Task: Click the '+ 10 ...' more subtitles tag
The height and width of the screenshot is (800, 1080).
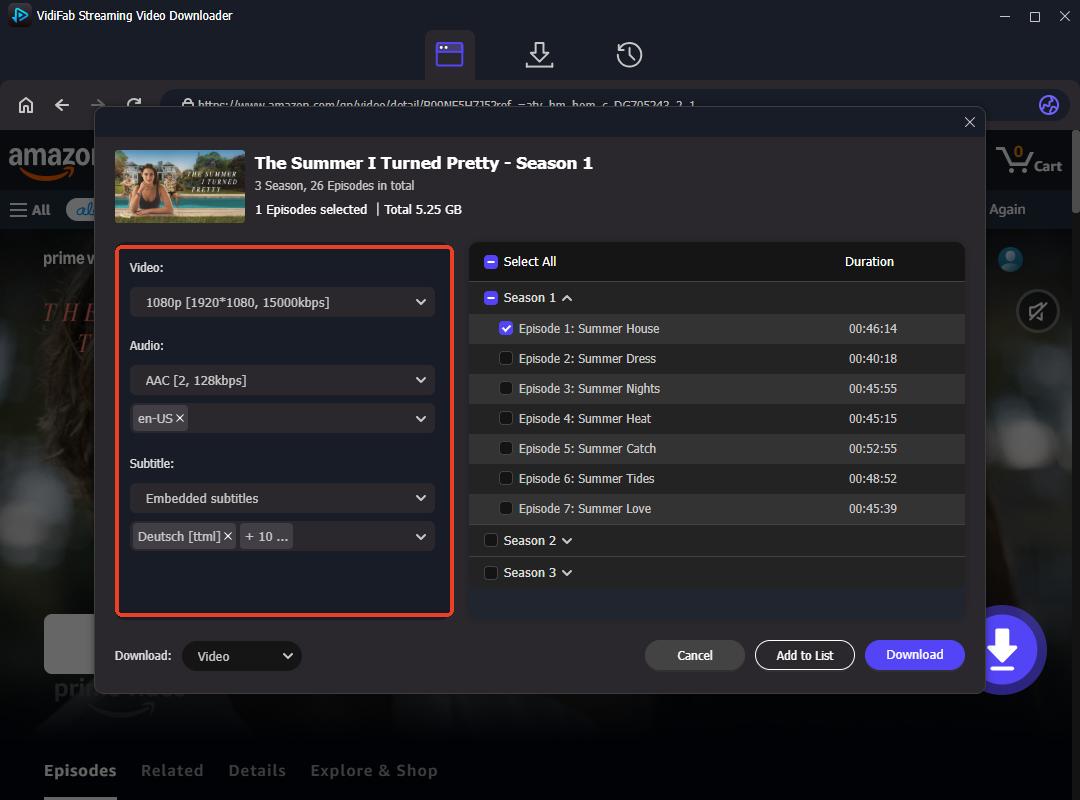Action: click(267, 536)
